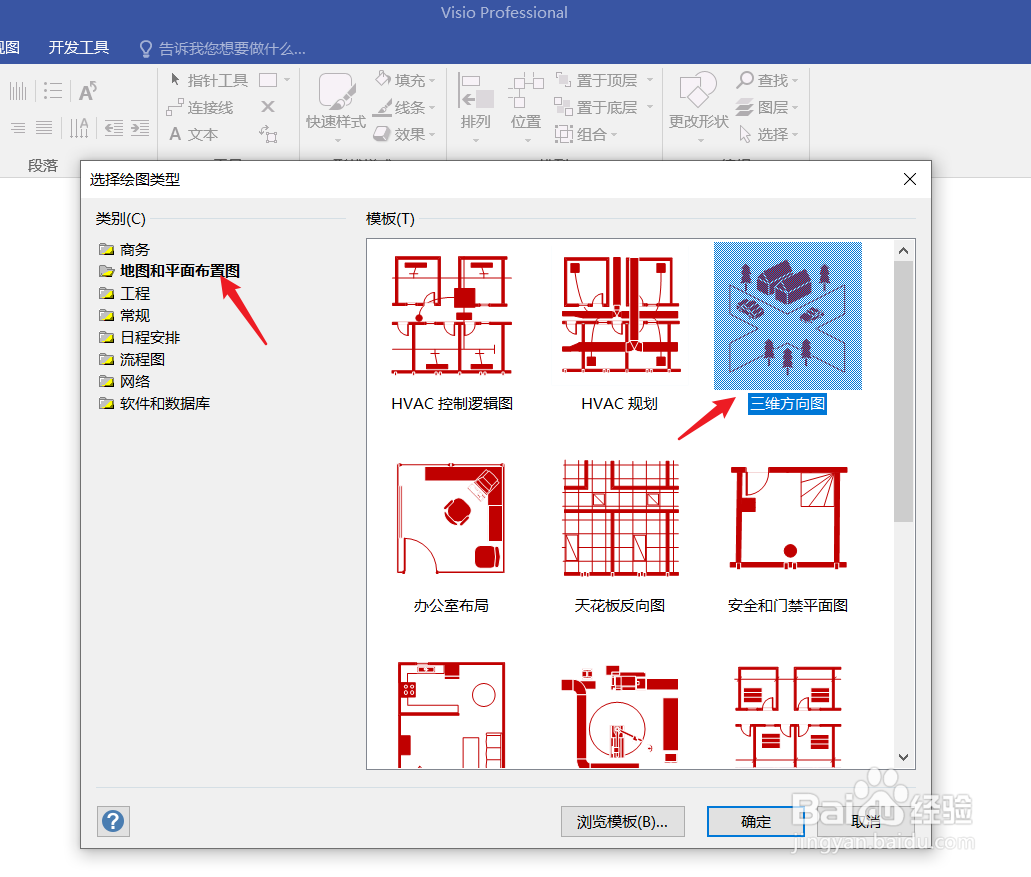Select the 日程安排 category folder

click(x=139, y=337)
